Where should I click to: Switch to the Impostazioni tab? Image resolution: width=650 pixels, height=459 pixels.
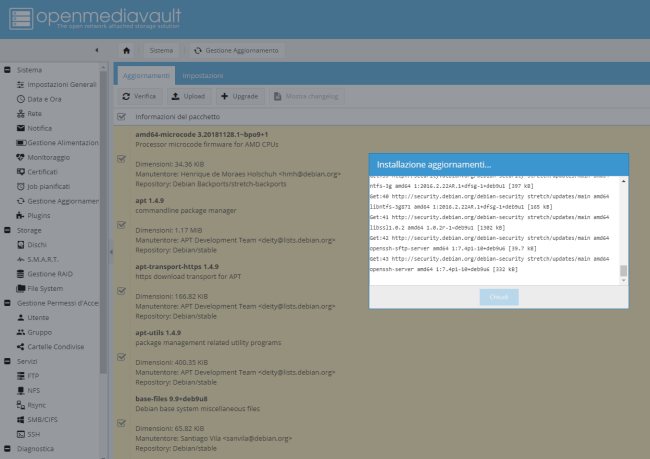click(203, 75)
